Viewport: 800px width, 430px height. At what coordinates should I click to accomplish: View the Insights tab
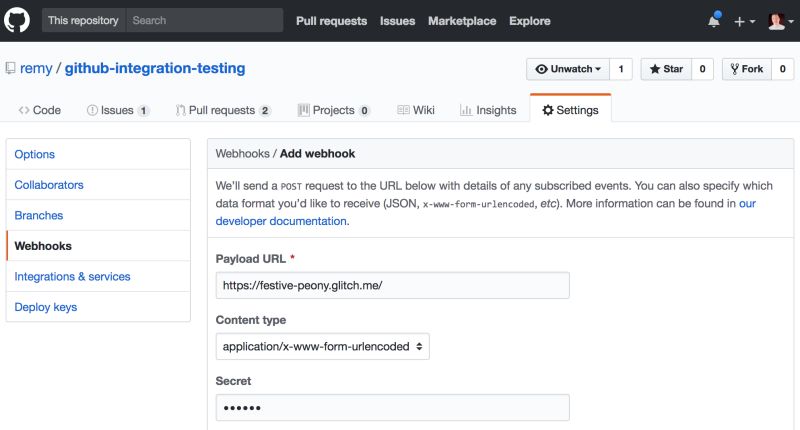tap(488, 110)
